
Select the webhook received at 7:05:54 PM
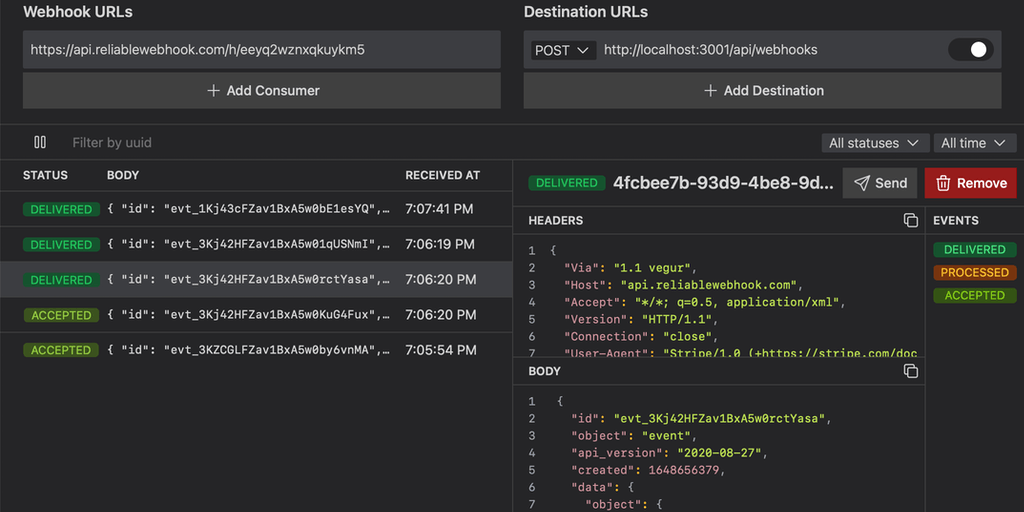coord(256,350)
